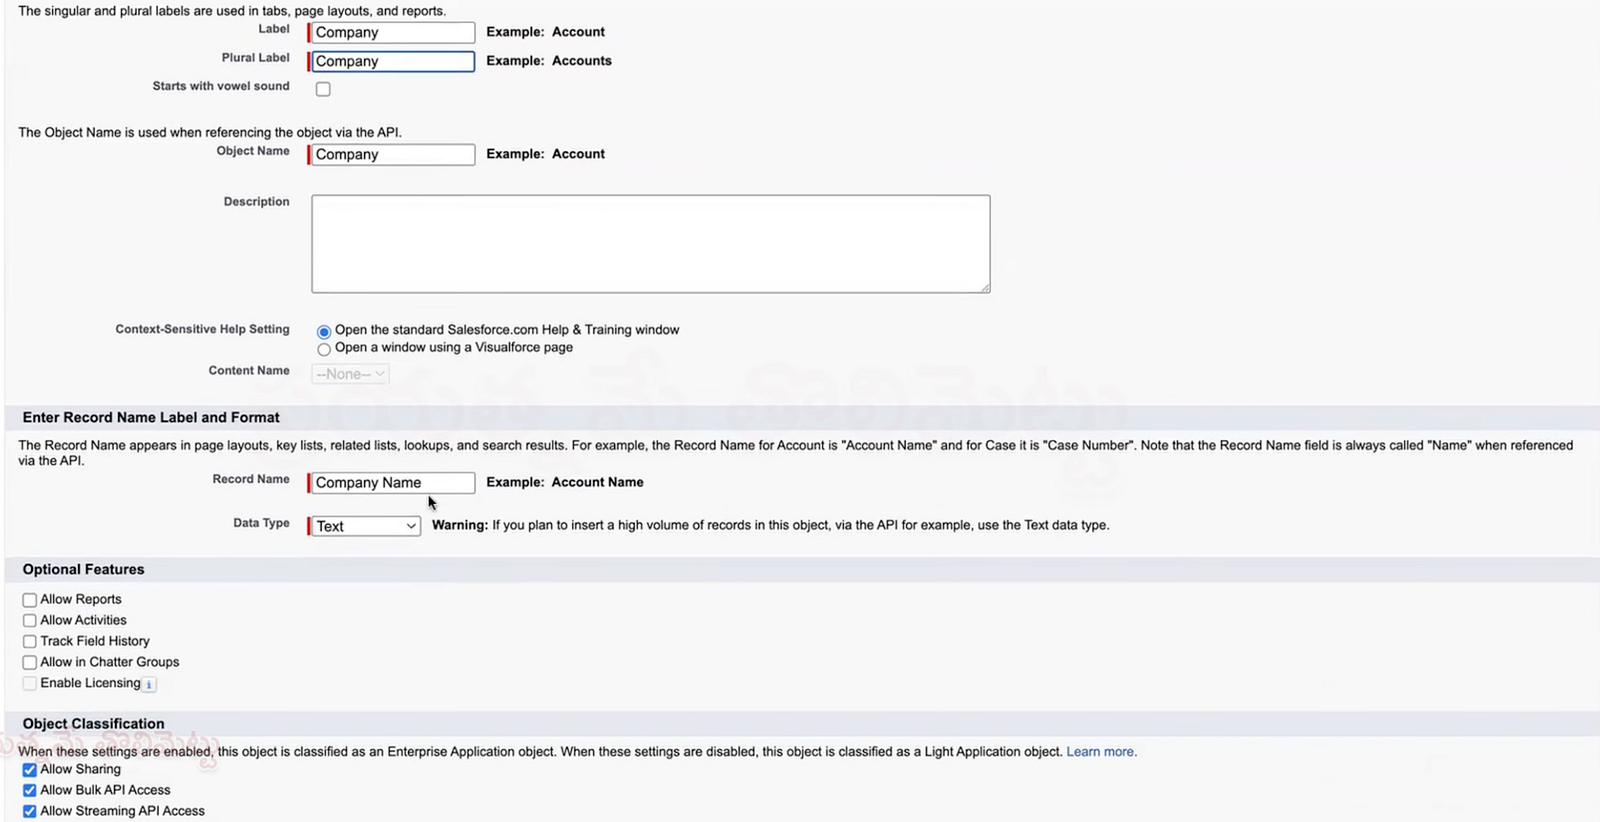Enable the Allow Reports checkbox

(x=30, y=600)
